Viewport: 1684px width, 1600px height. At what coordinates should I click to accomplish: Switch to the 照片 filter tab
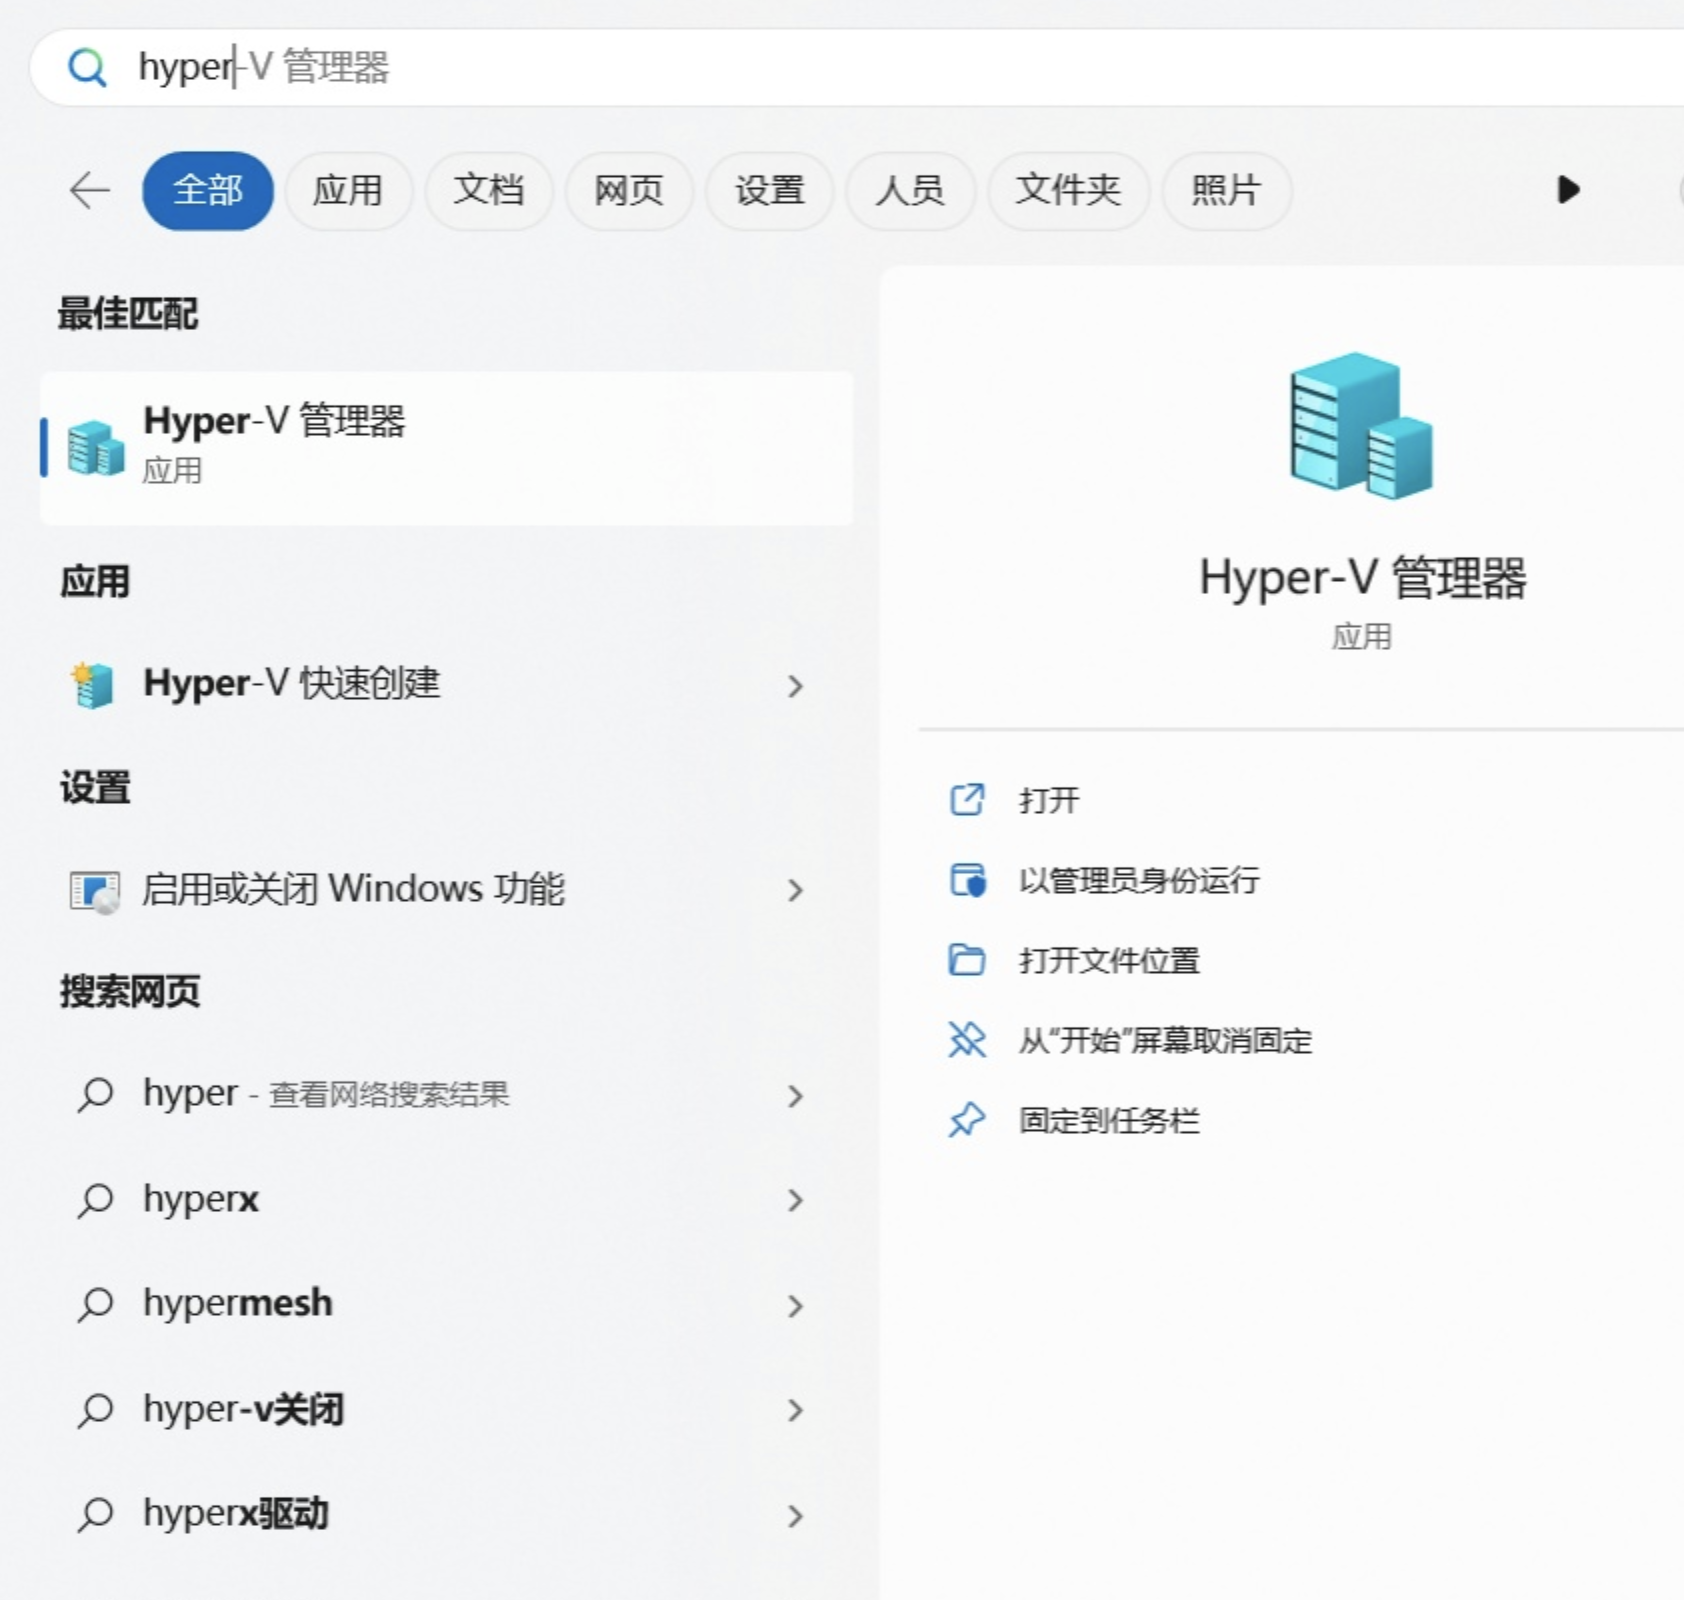click(x=1226, y=190)
